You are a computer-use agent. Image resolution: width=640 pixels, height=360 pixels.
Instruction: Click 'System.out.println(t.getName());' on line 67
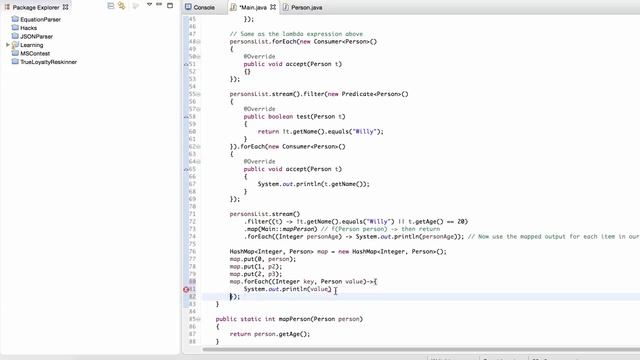click(x=313, y=184)
